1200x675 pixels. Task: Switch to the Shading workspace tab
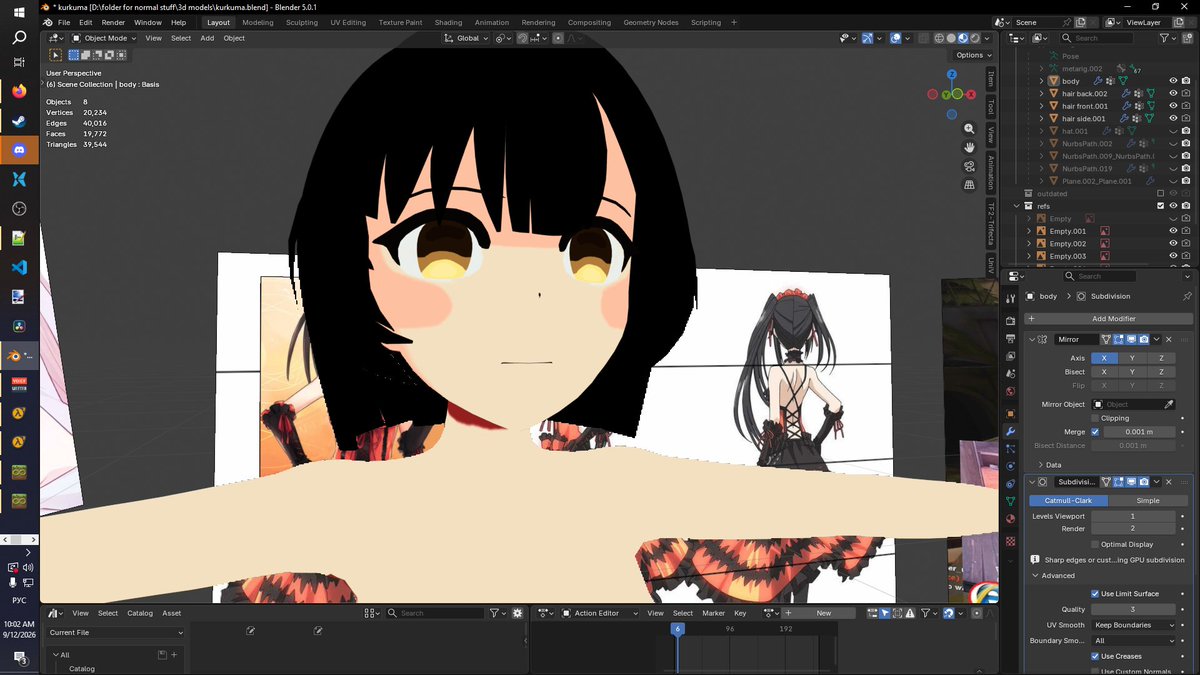pyautogui.click(x=448, y=22)
